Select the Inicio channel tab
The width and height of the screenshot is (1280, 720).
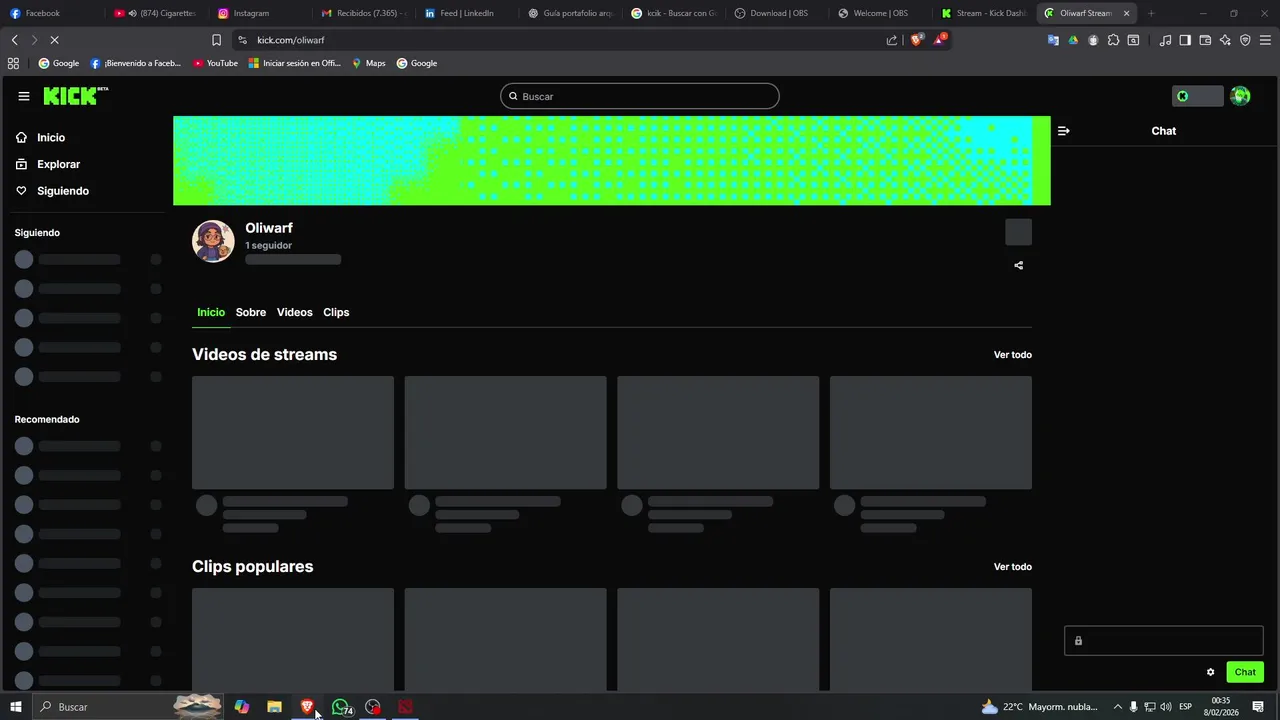(x=211, y=312)
